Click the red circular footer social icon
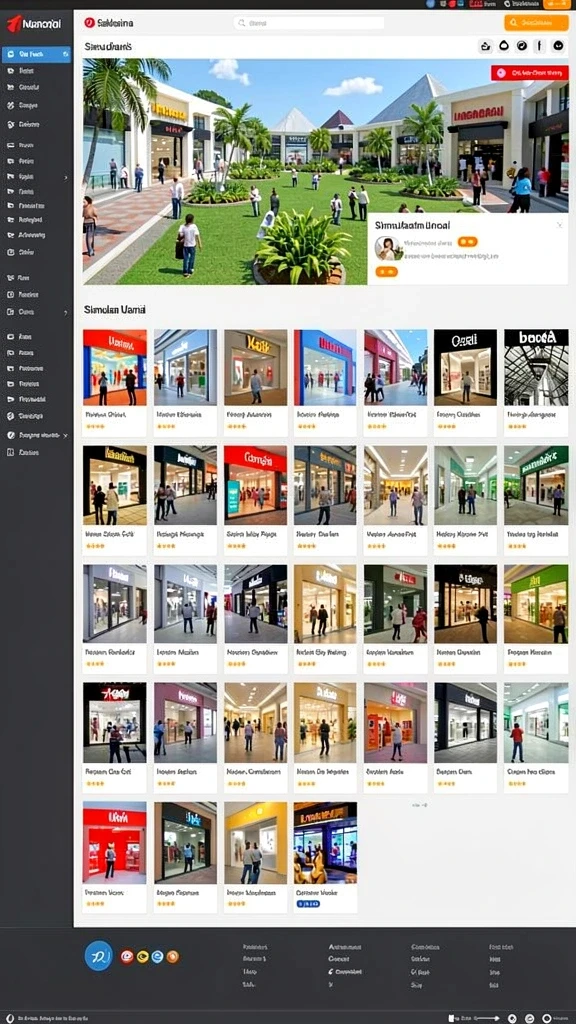The image size is (576, 1024). pyautogui.click(x=127, y=957)
